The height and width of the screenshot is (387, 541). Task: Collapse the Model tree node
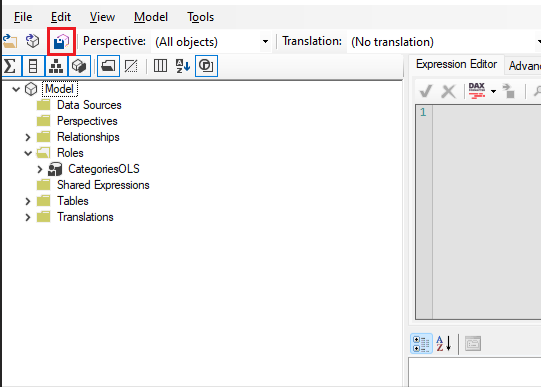click(16, 89)
